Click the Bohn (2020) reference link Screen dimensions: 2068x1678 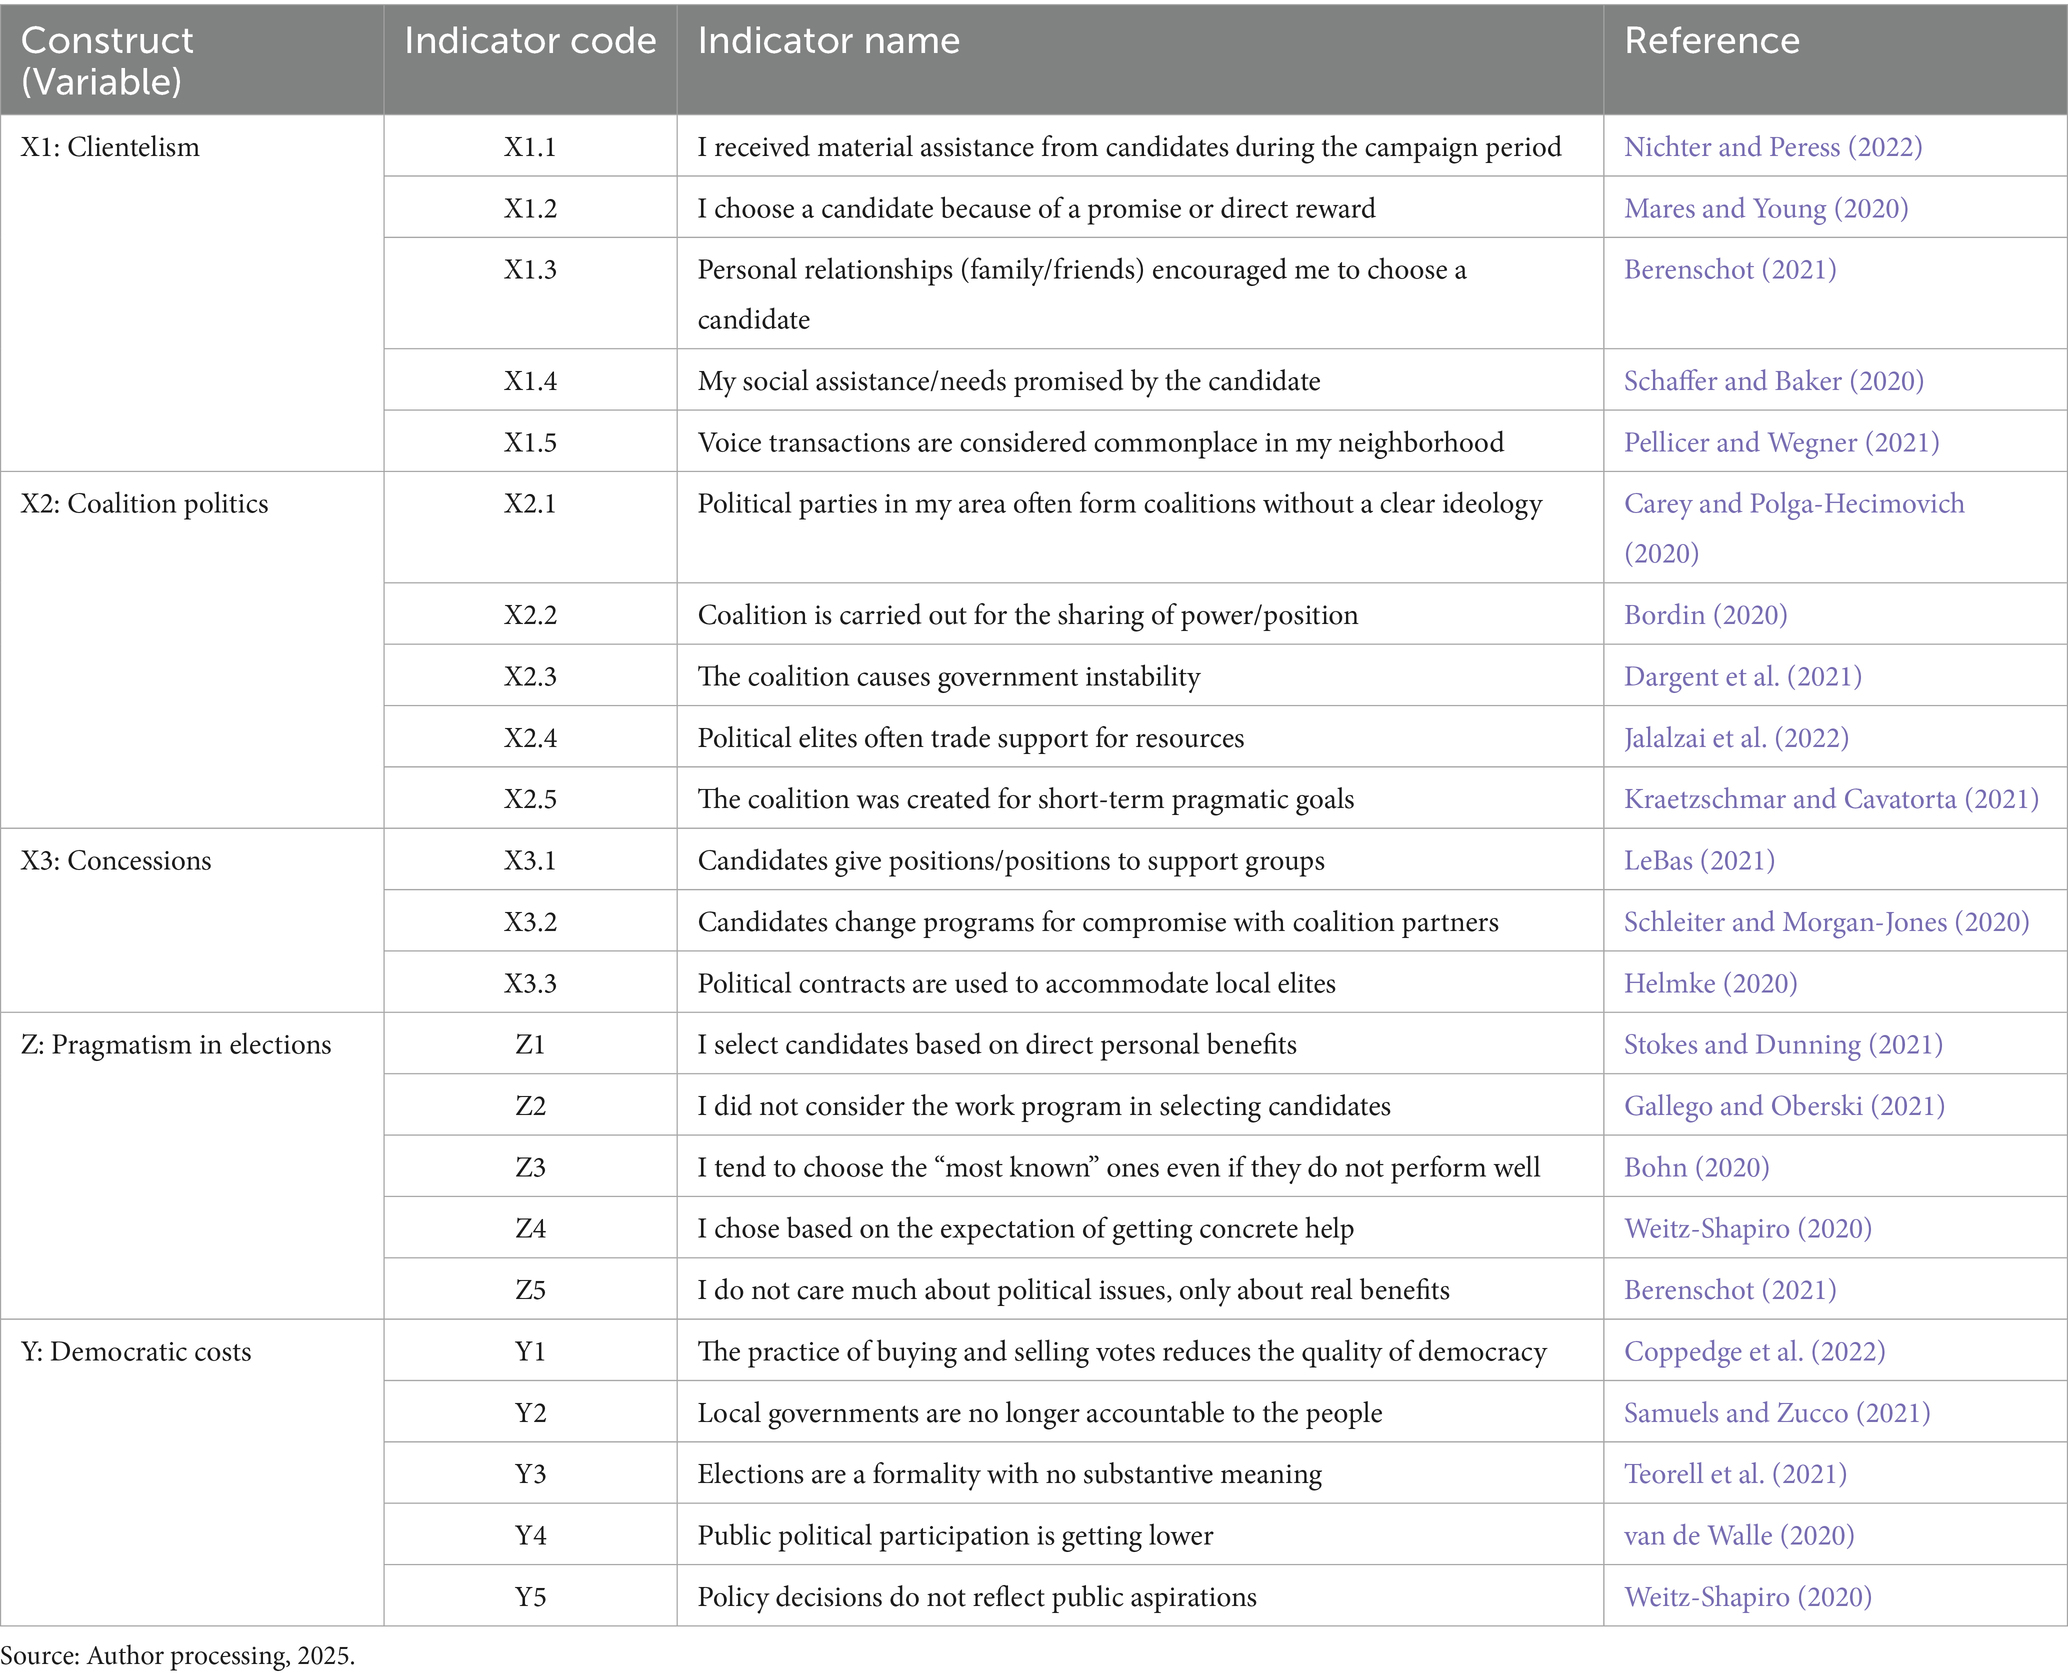pyautogui.click(x=1696, y=1168)
